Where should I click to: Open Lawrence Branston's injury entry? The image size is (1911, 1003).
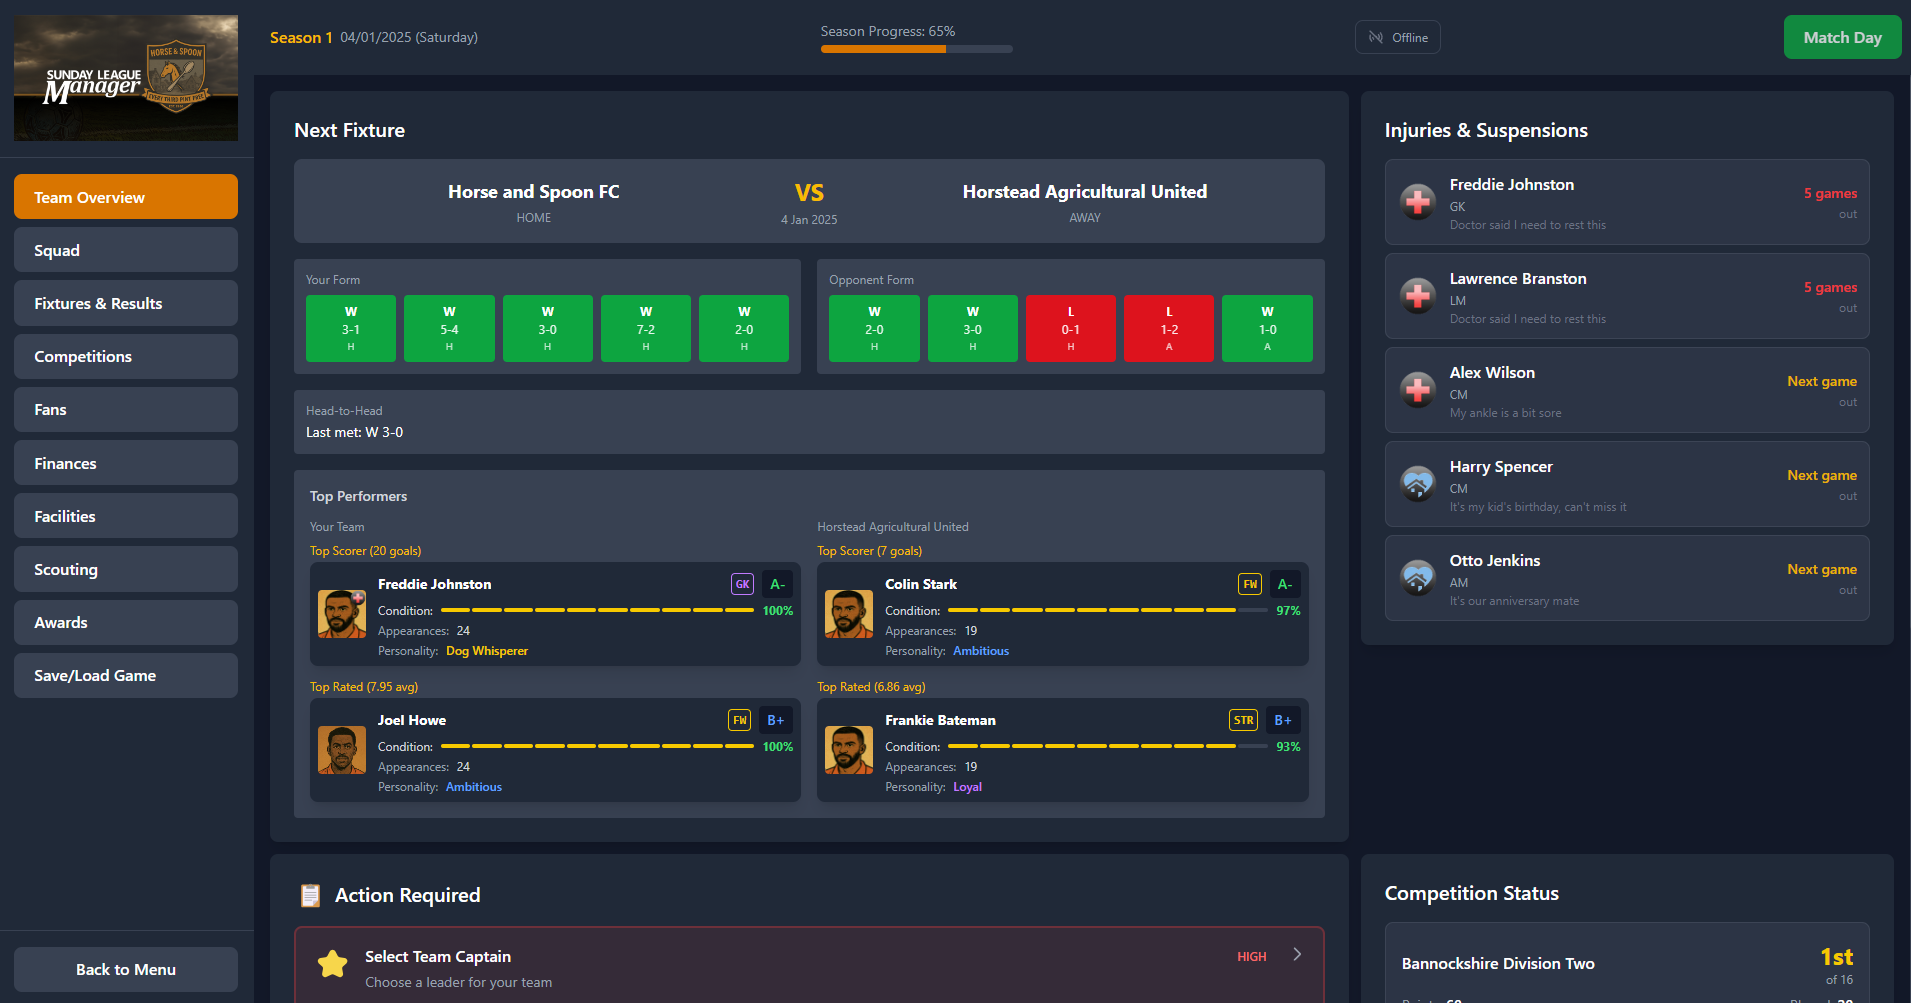pyautogui.click(x=1627, y=296)
